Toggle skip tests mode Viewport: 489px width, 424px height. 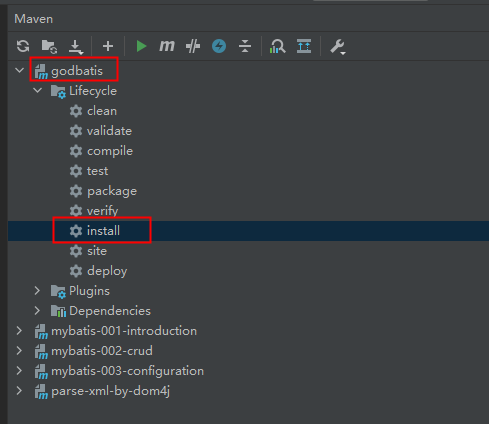click(219, 46)
